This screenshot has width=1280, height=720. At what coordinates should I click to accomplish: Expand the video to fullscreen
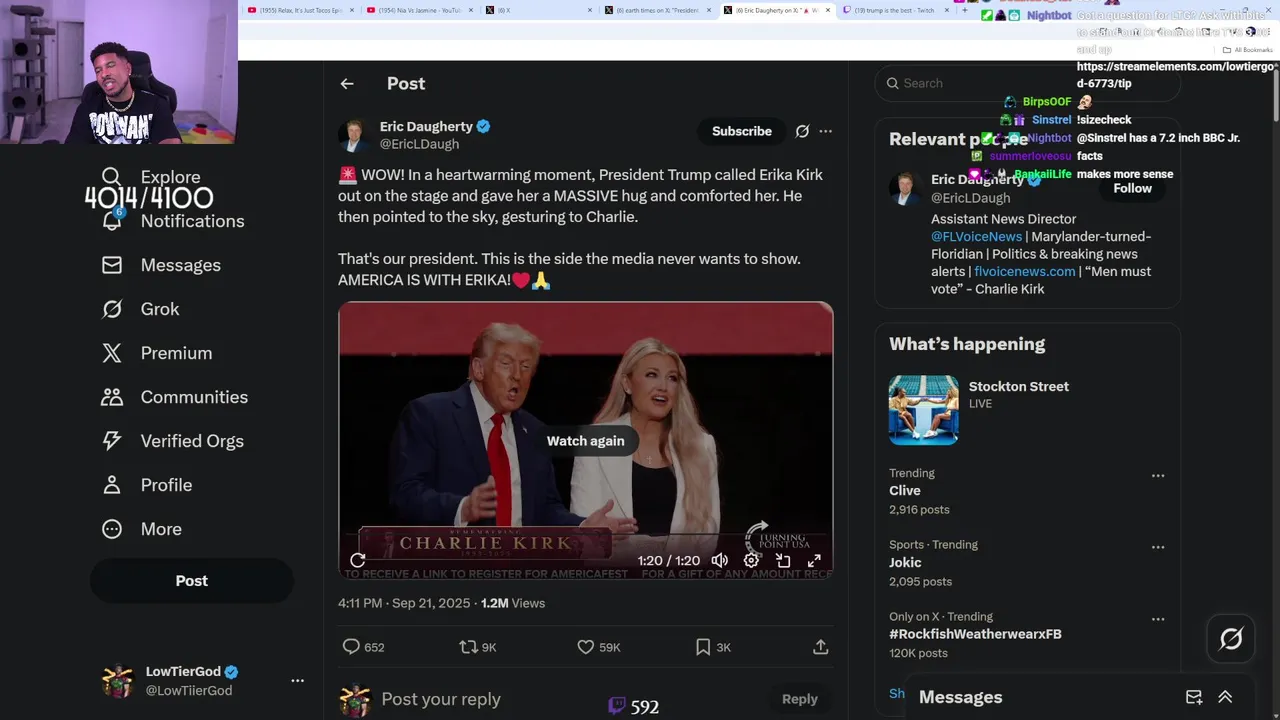[x=814, y=561]
